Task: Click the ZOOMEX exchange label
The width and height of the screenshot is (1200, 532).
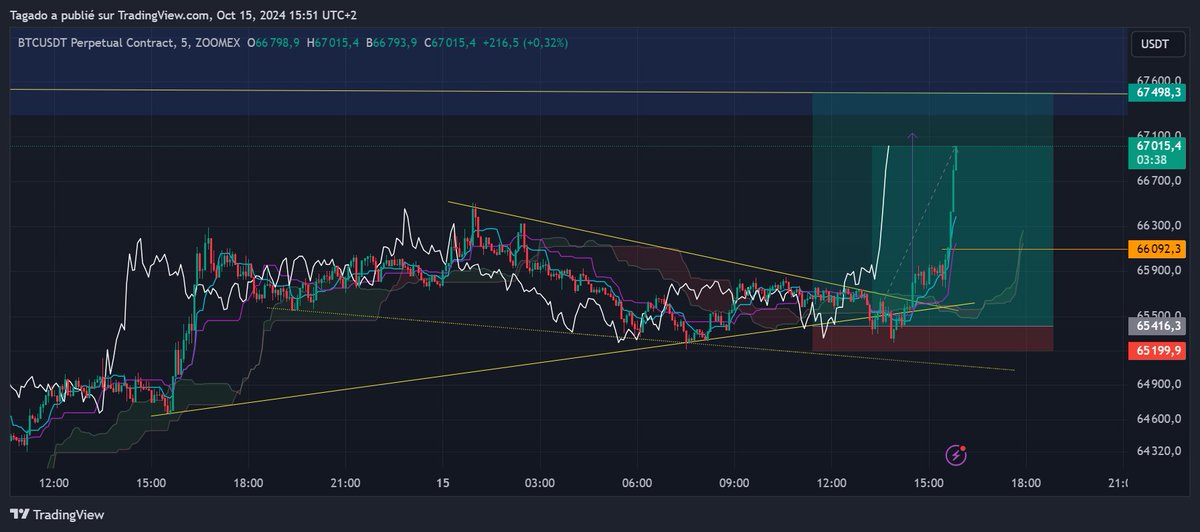Action: pyautogui.click(x=217, y=42)
